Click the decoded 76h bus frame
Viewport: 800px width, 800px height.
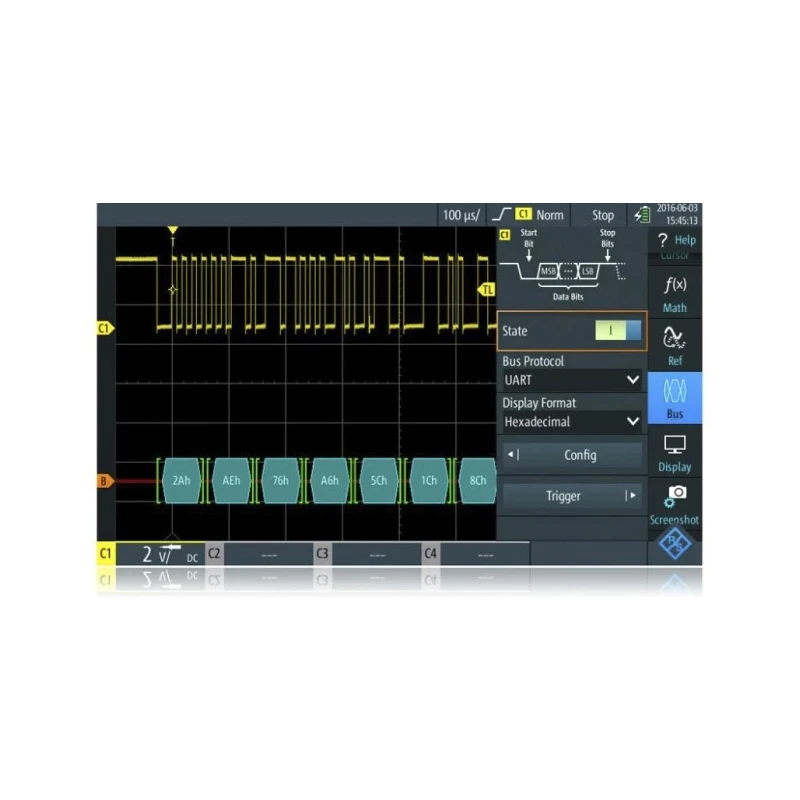point(281,481)
